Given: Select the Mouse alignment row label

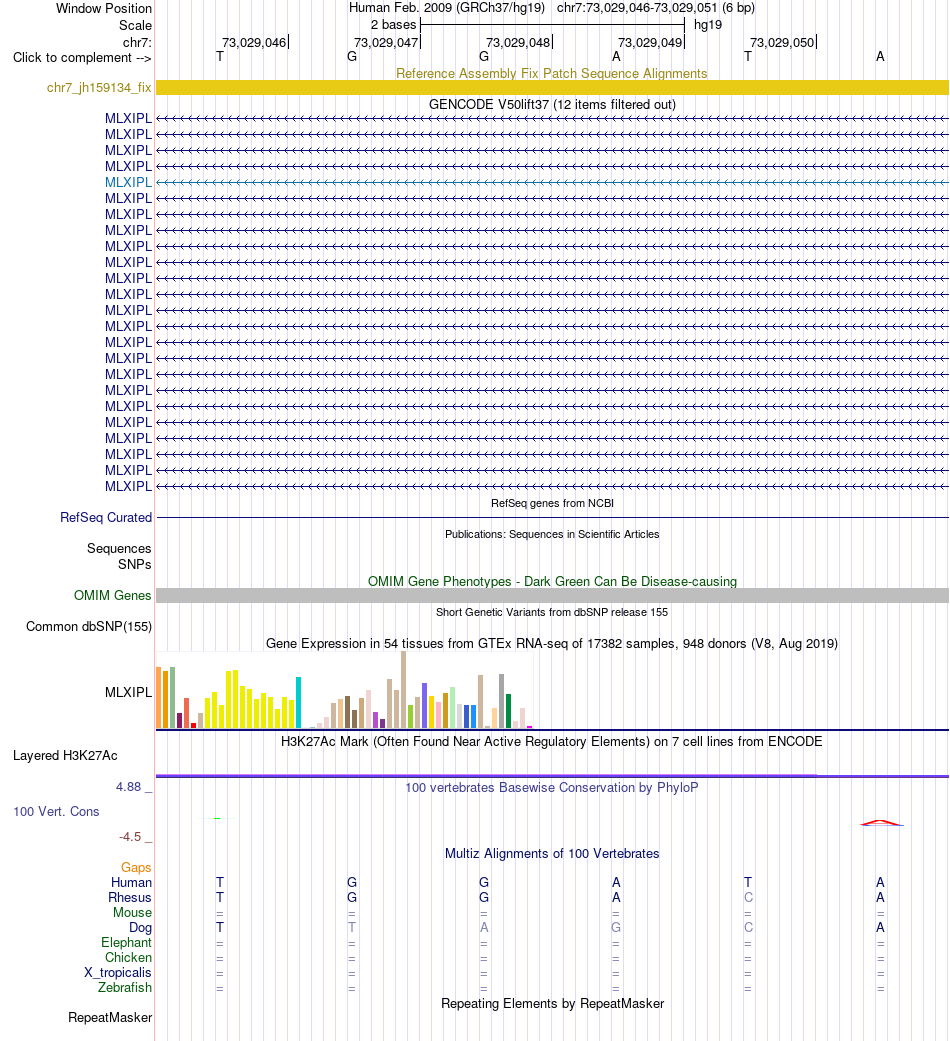Looking at the screenshot, I should [132, 913].
